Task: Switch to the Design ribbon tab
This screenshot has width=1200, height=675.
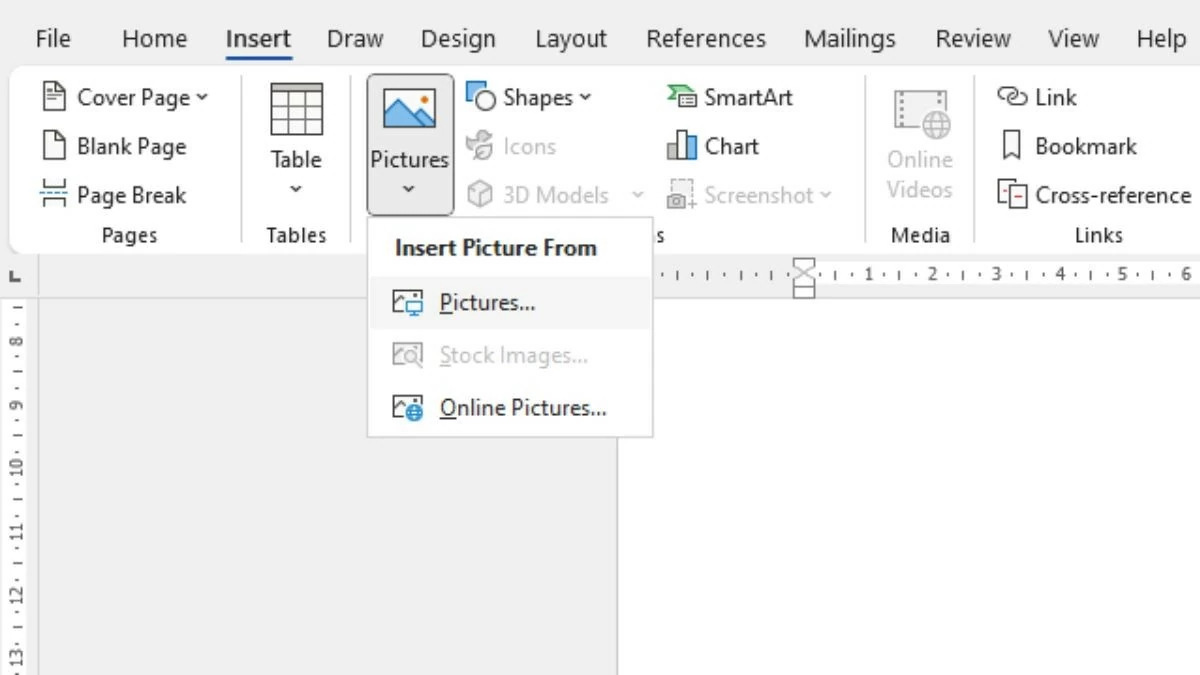Action: (458, 38)
